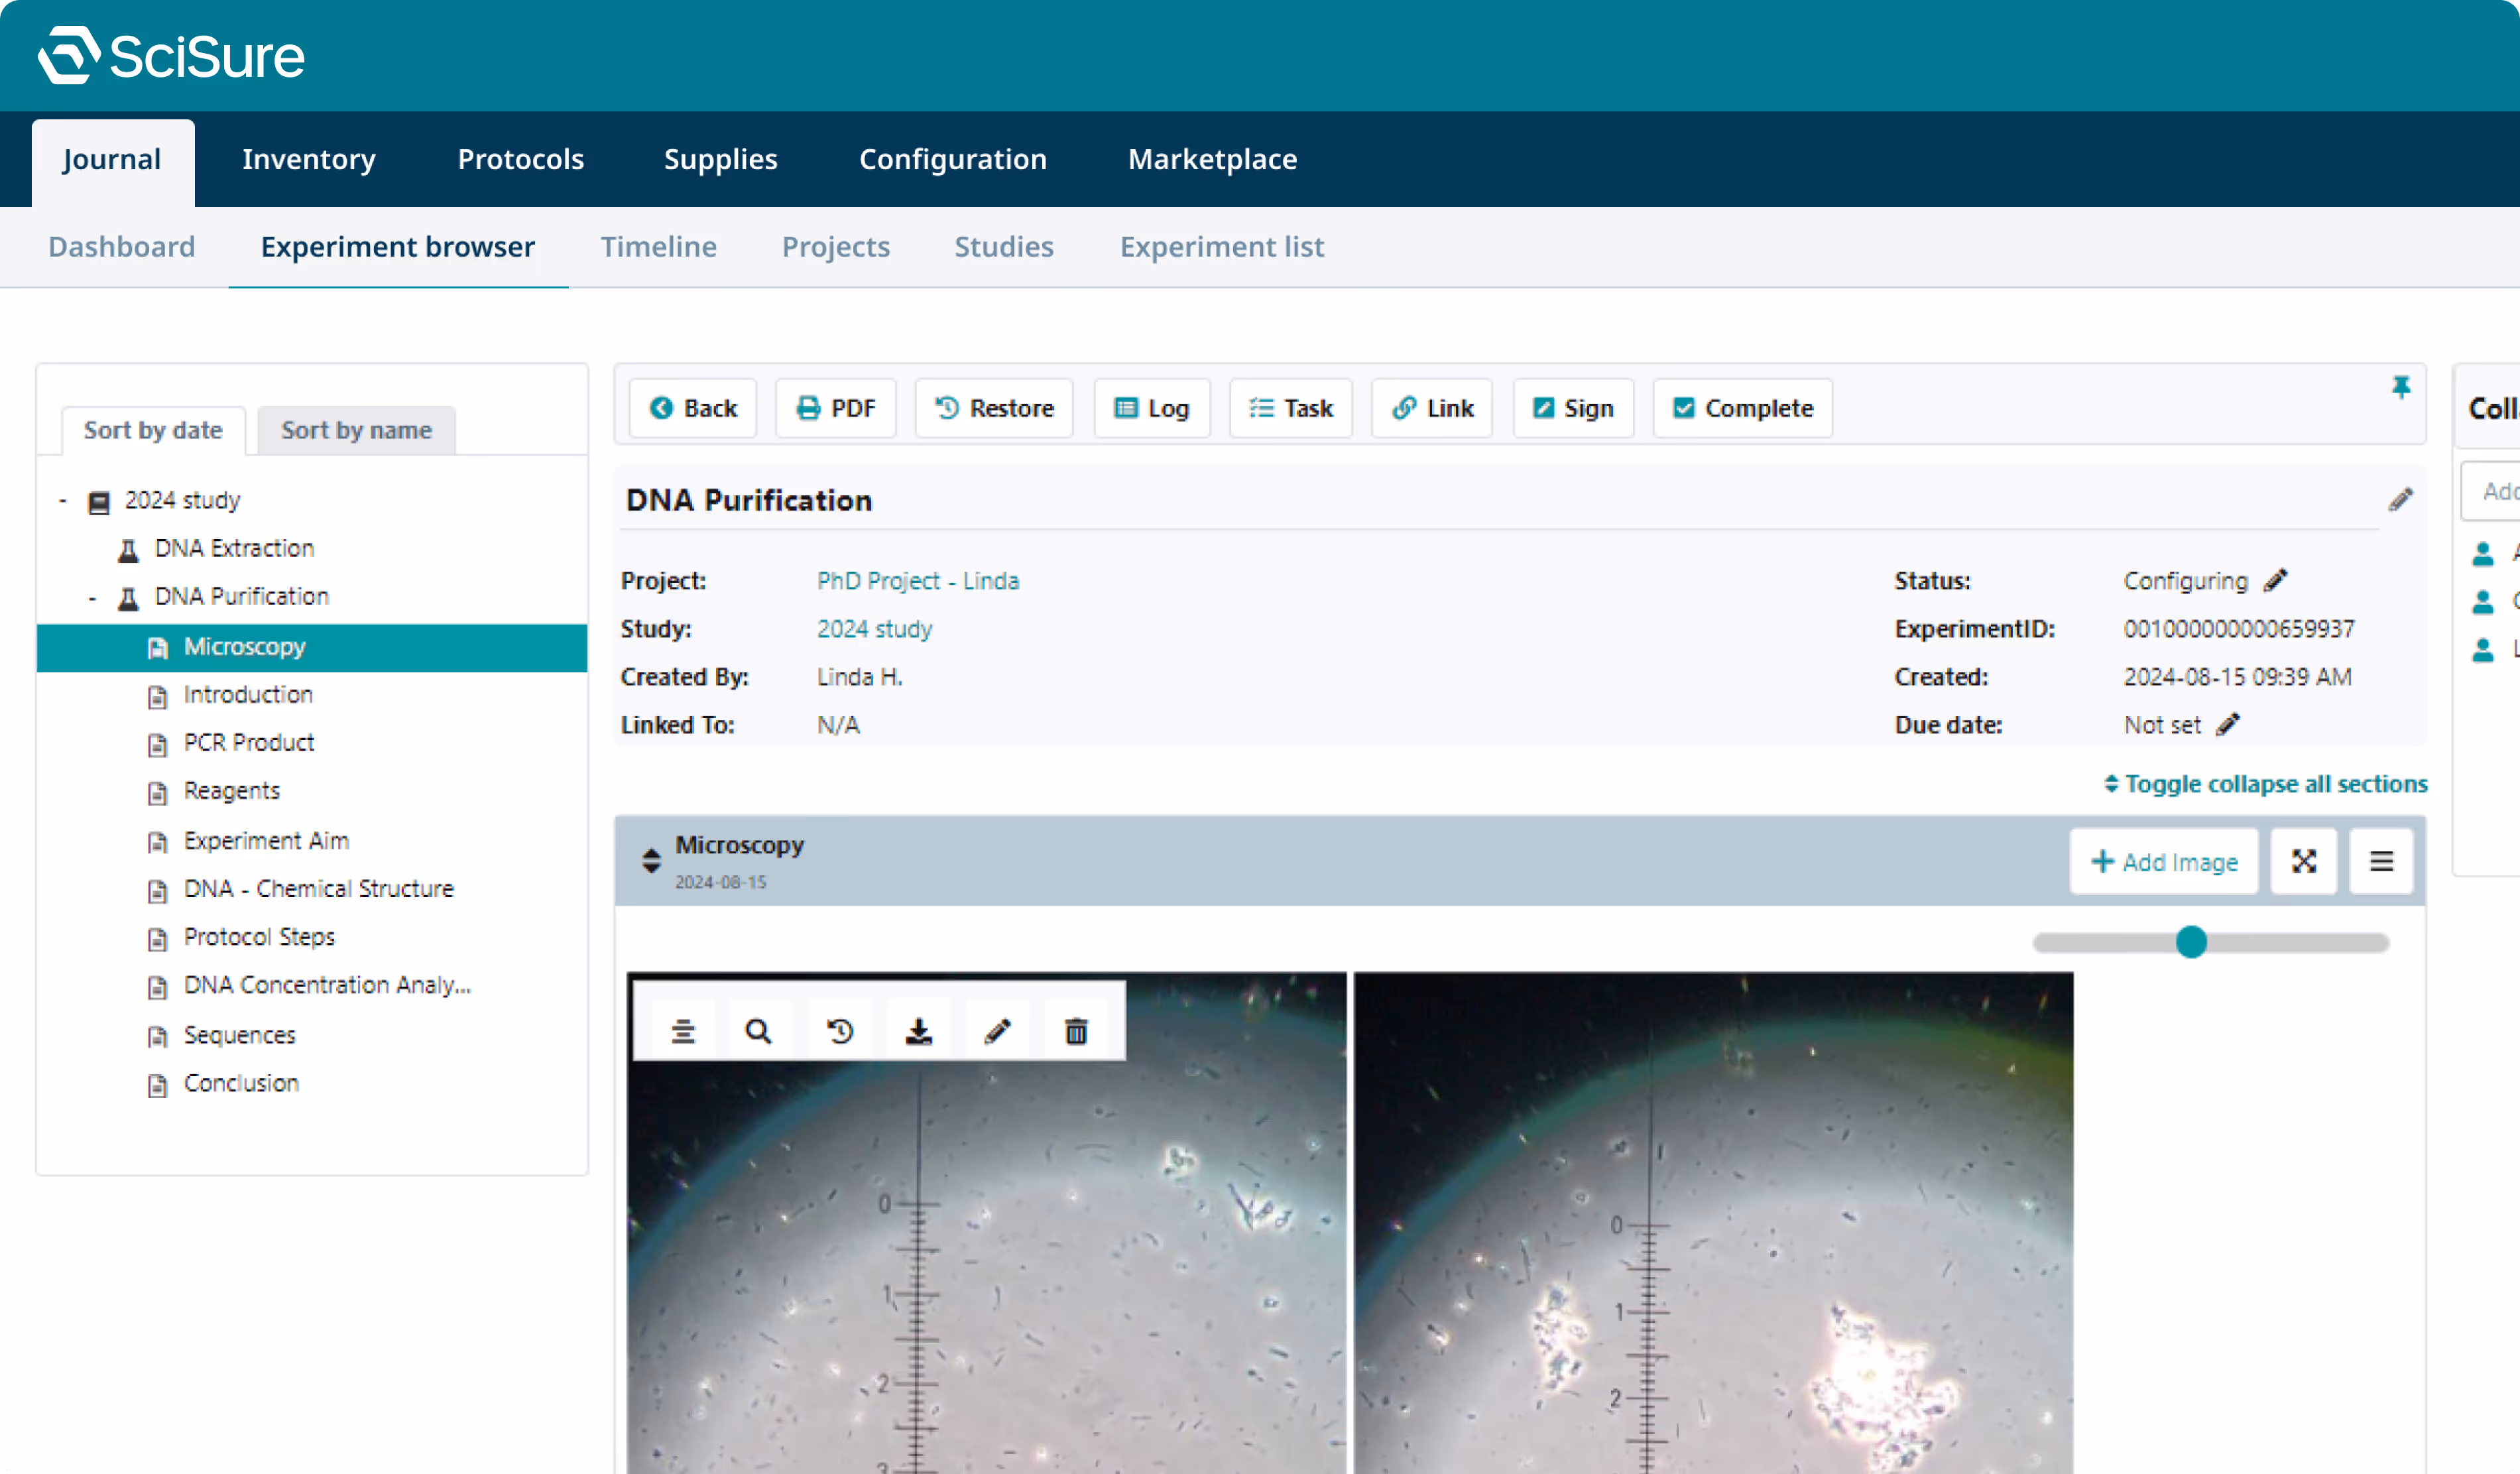The height and width of the screenshot is (1474, 2520).
Task: Click the image history icon
Action: pos(840,1031)
